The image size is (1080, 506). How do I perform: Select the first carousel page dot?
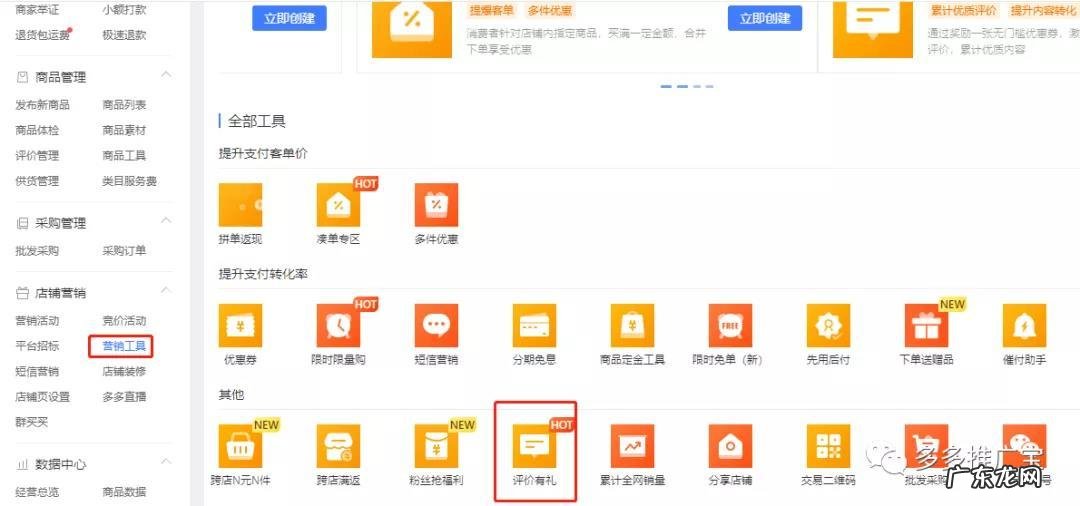pos(666,87)
